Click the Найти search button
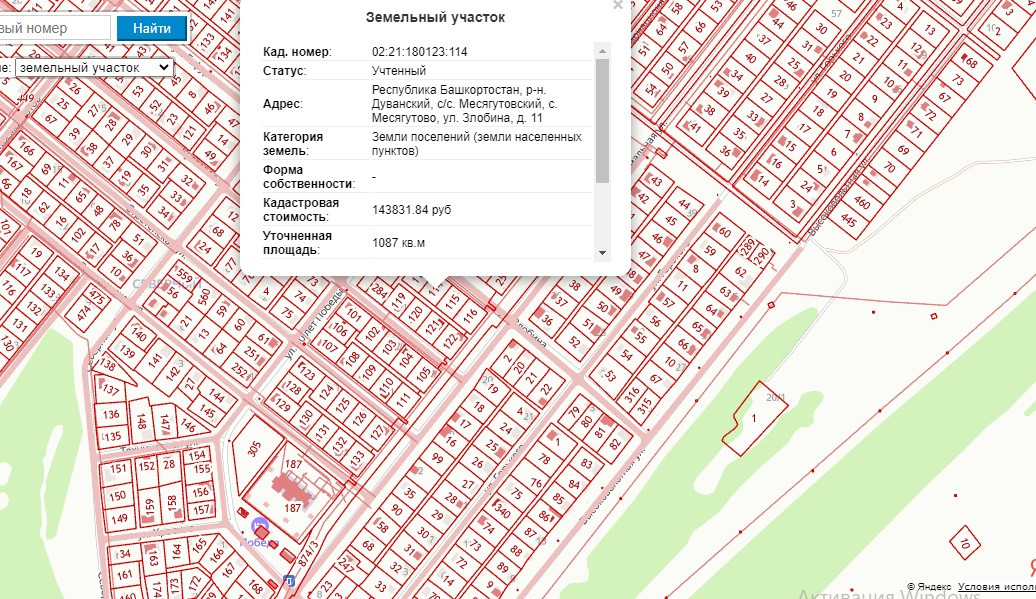This screenshot has width=1036, height=599. click(x=152, y=28)
